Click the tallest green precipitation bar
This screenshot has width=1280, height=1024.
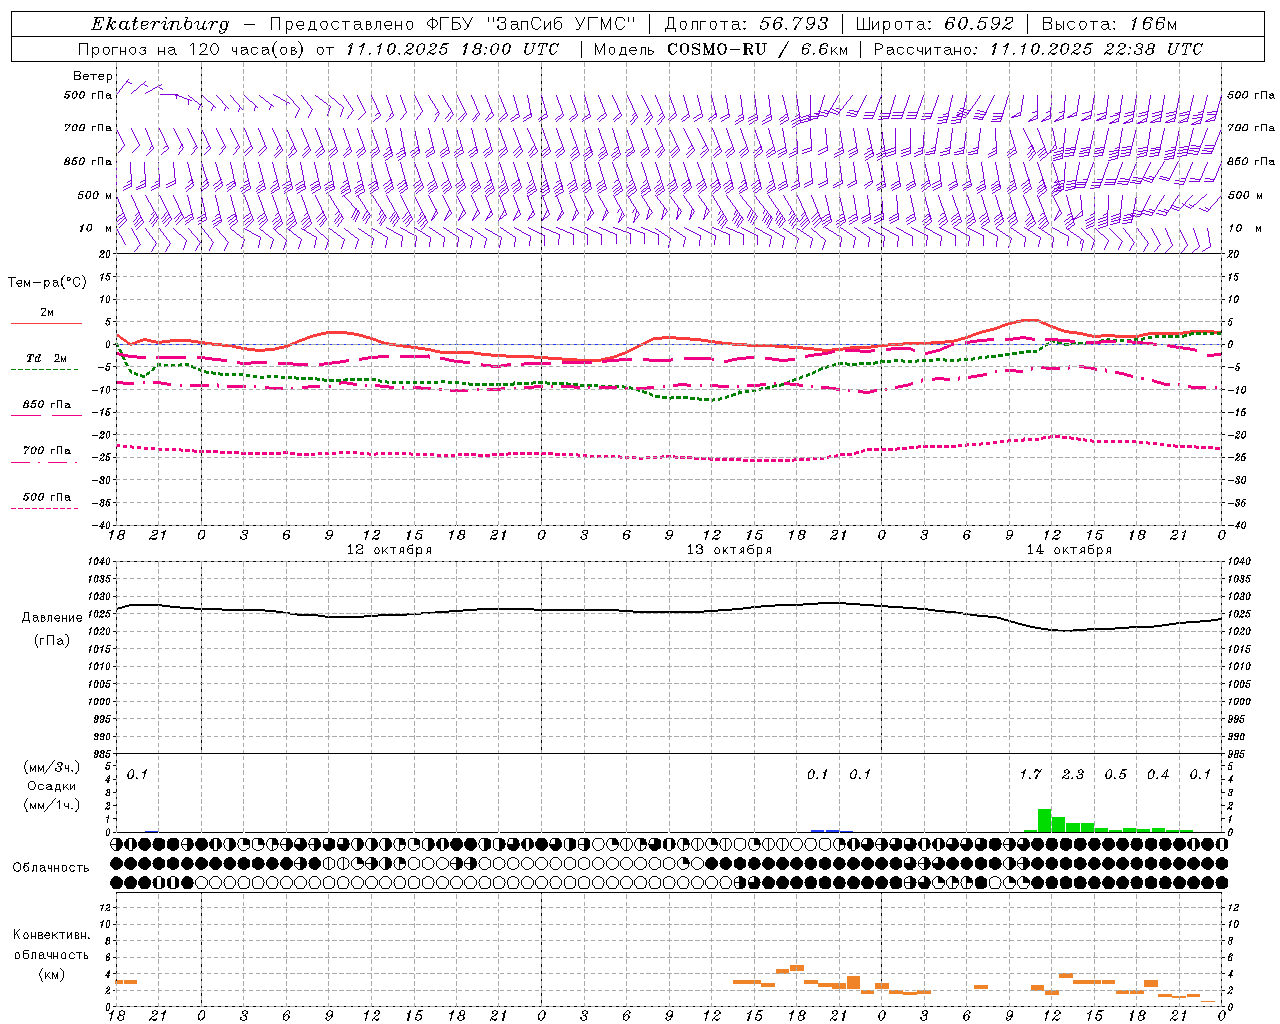point(1044,821)
